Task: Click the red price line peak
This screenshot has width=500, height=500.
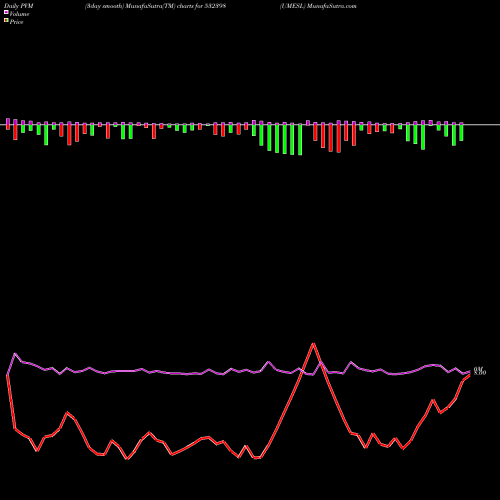Action: [313, 344]
